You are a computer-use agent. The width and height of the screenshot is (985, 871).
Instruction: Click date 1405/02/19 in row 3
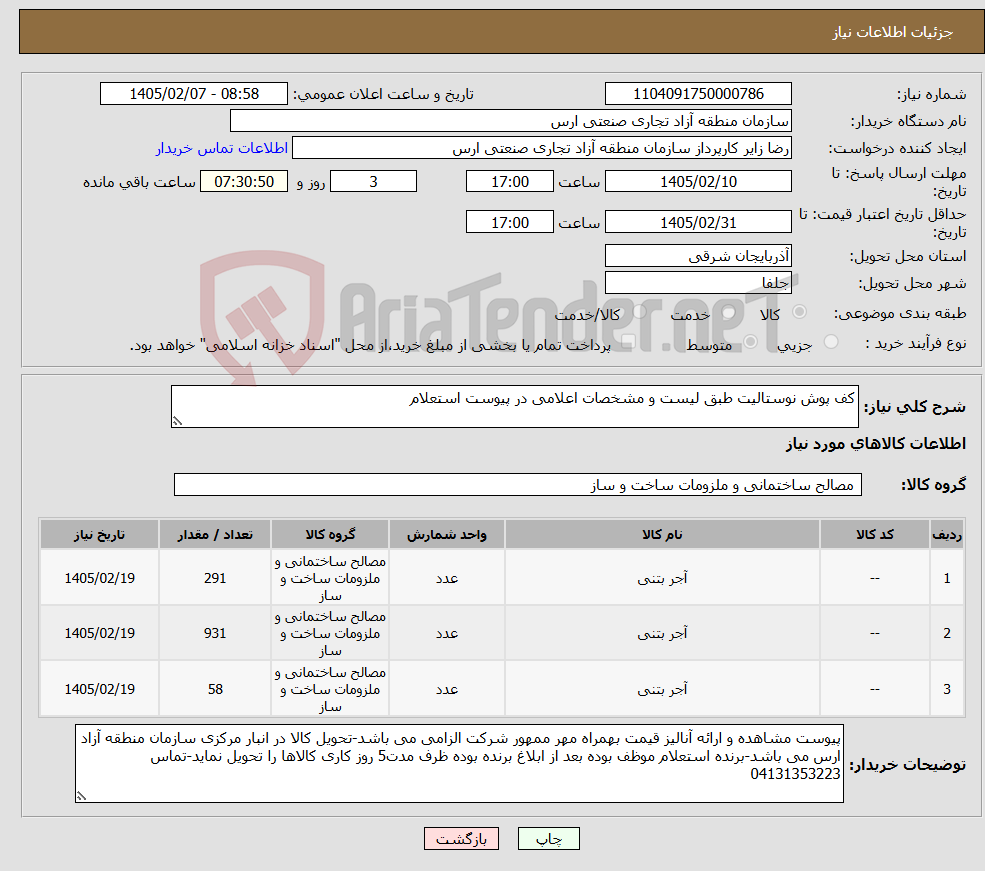click(99, 689)
